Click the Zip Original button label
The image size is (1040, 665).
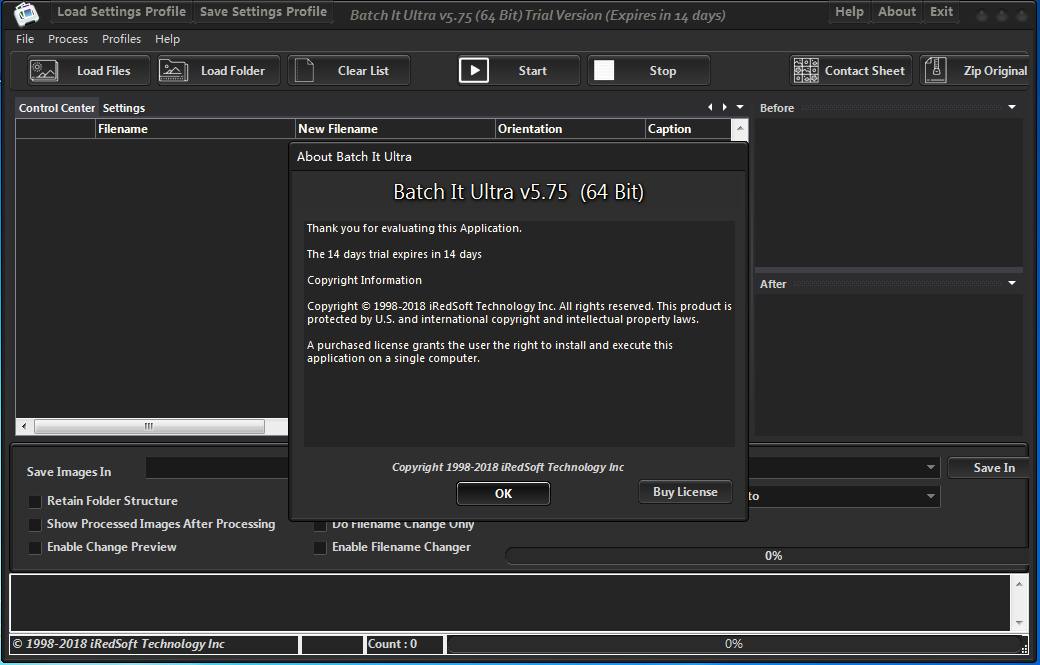(995, 71)
